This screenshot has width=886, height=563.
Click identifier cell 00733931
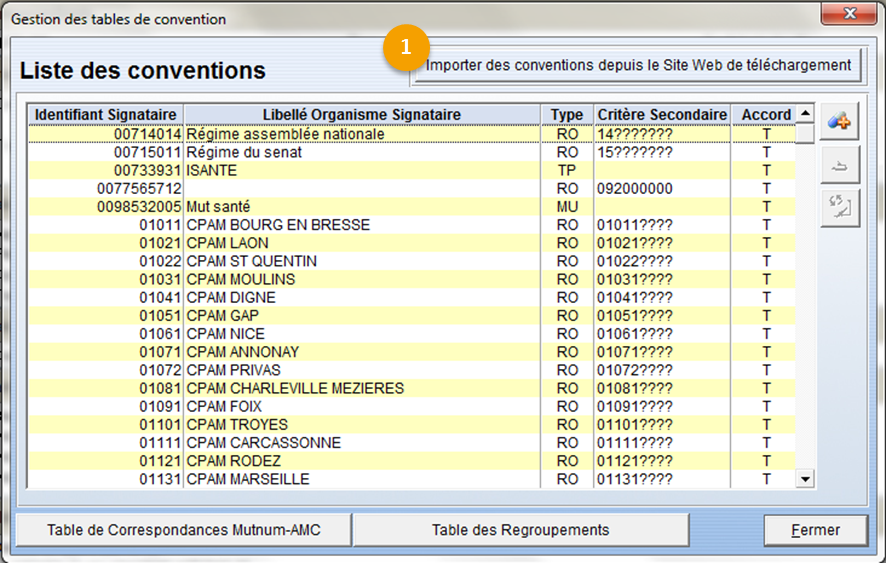pyautogui.click(x=106, y=170)
